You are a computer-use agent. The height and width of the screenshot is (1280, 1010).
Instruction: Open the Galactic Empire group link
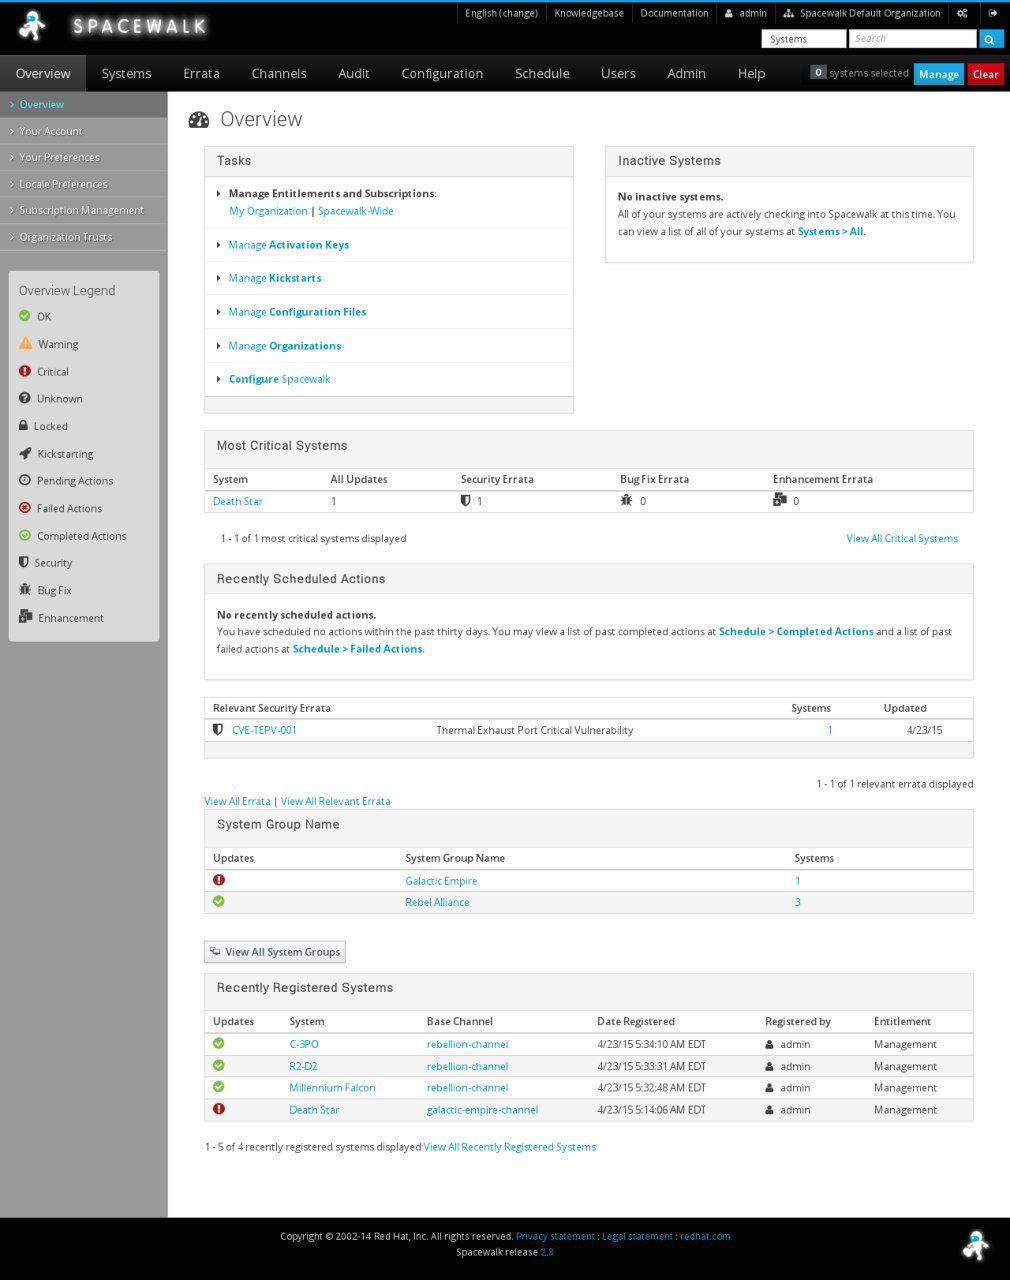pos(441,881)
